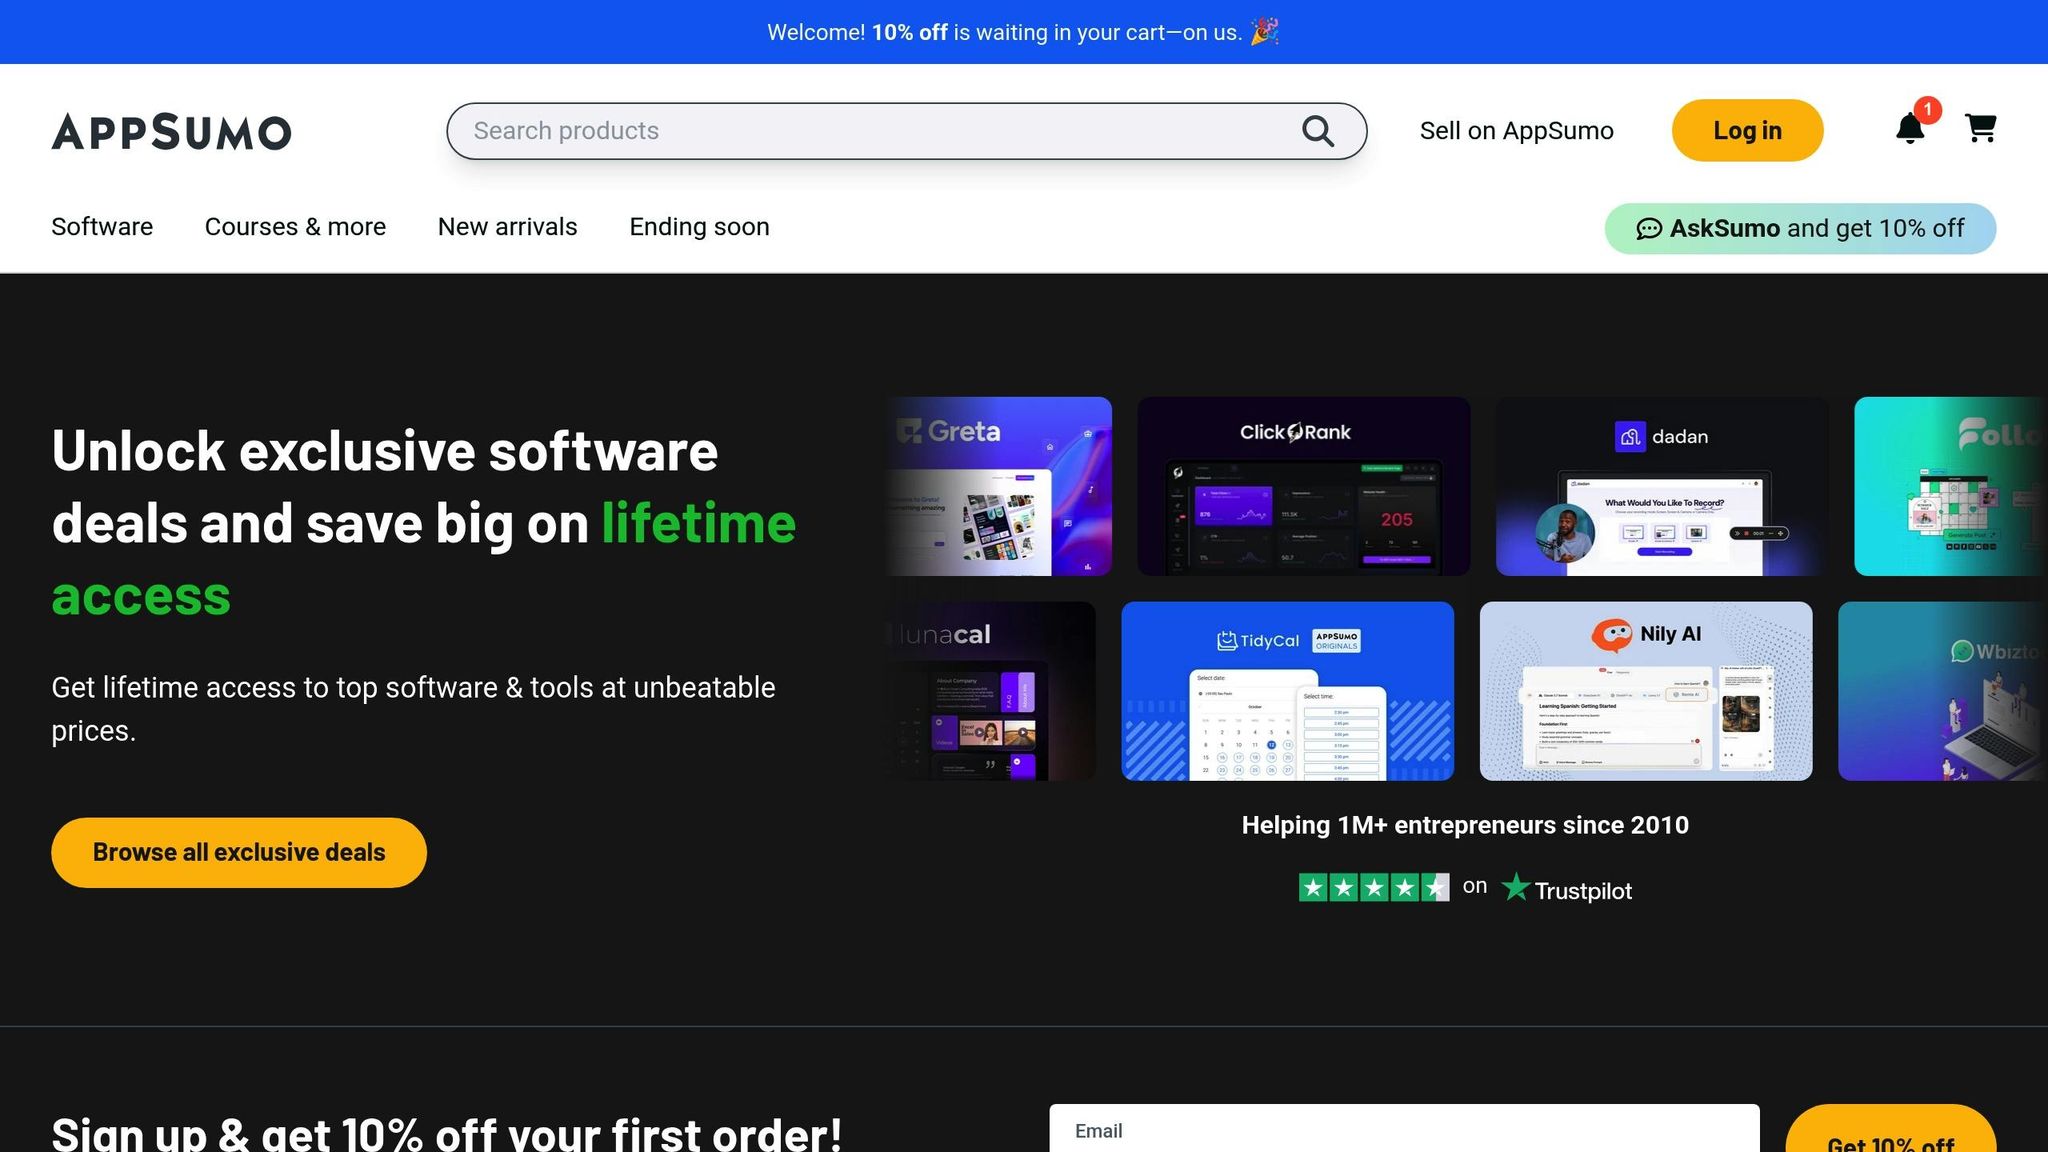This screenshot has height=1152, width=2048.
Task: Select the Ending soon tab
Action: point(699,227)
